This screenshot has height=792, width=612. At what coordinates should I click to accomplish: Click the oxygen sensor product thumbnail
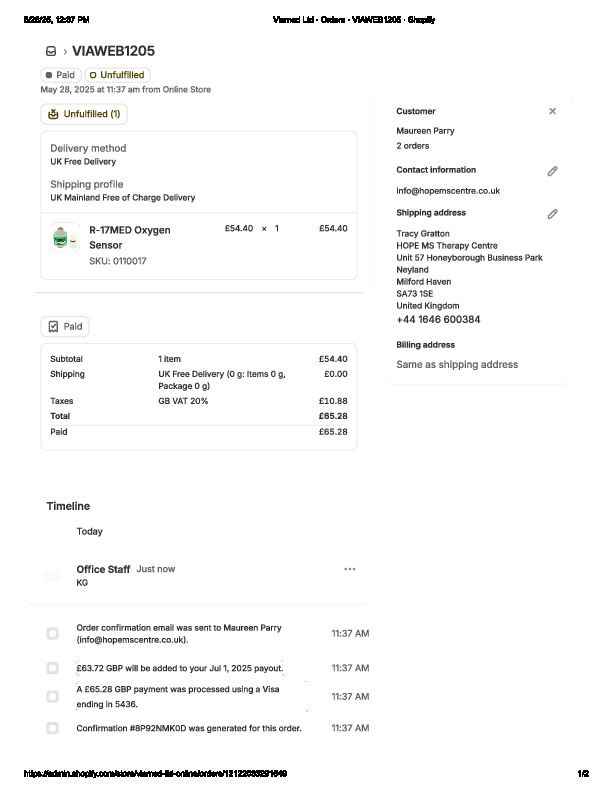pos(65,238)
